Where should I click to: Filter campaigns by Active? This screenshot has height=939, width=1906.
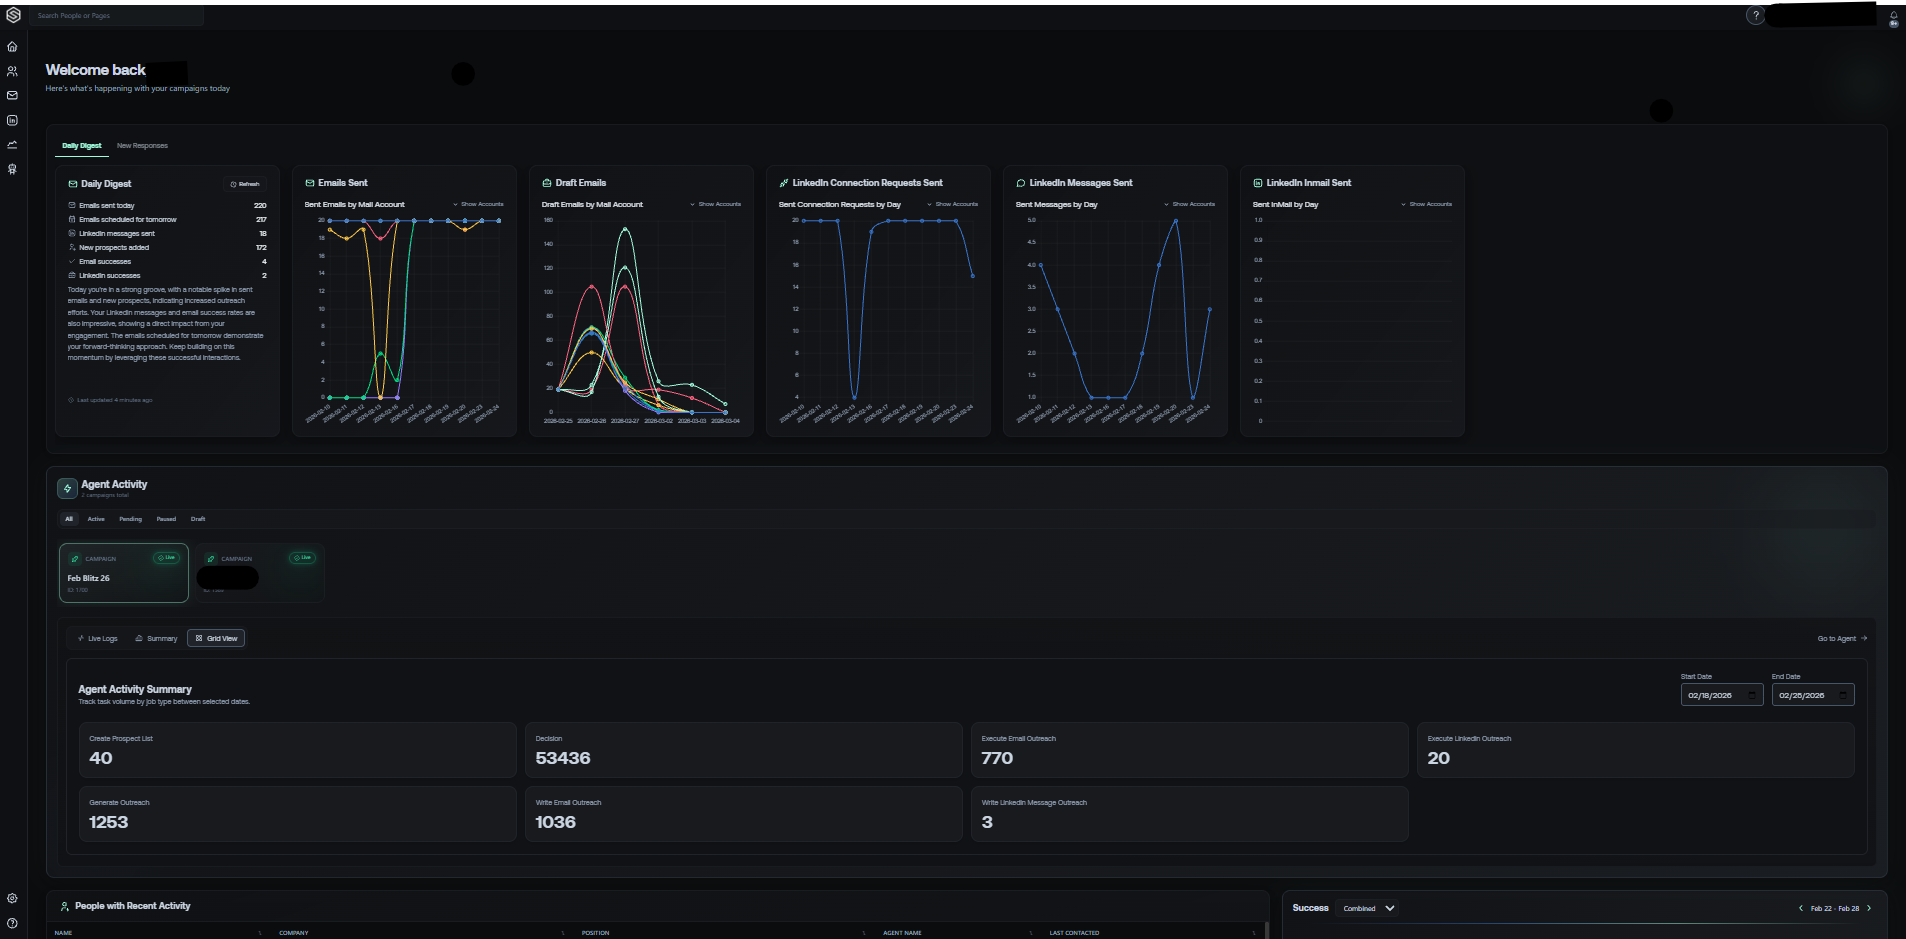point(96,519)
